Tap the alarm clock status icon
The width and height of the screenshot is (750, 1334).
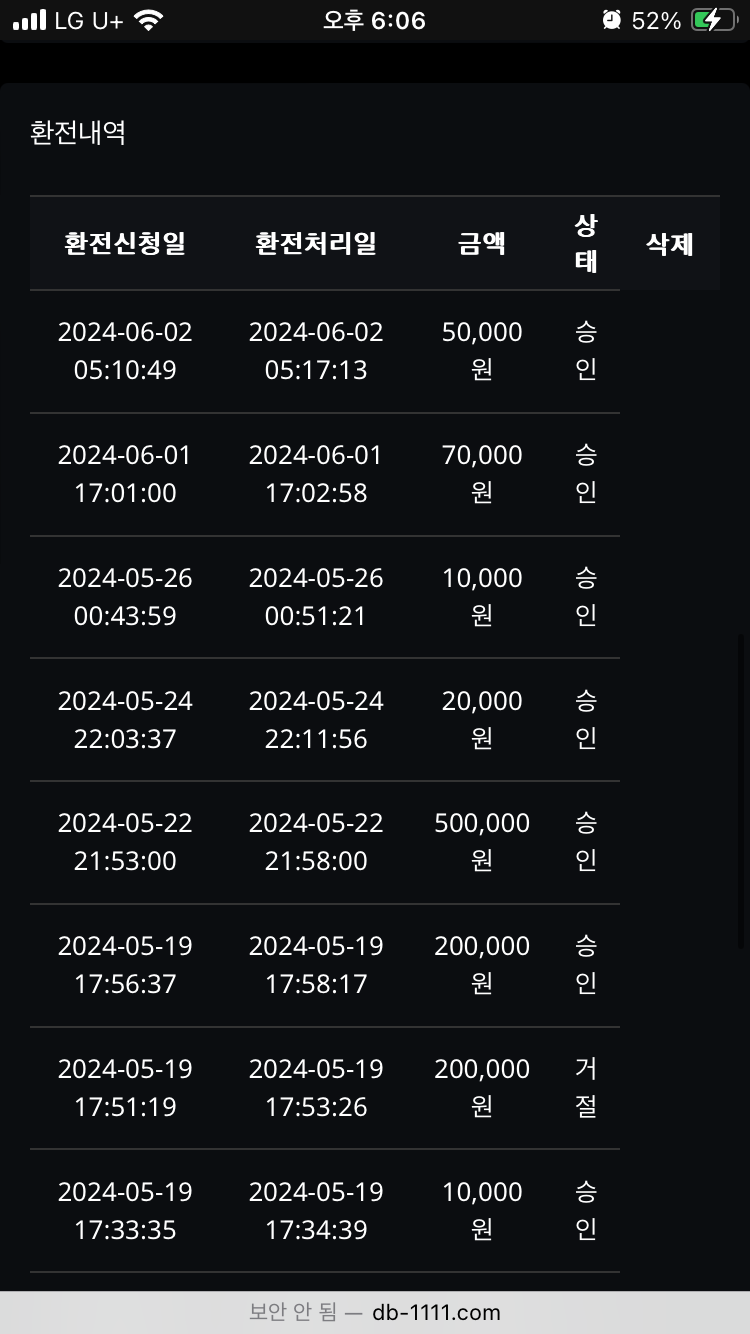pos(611,21)
